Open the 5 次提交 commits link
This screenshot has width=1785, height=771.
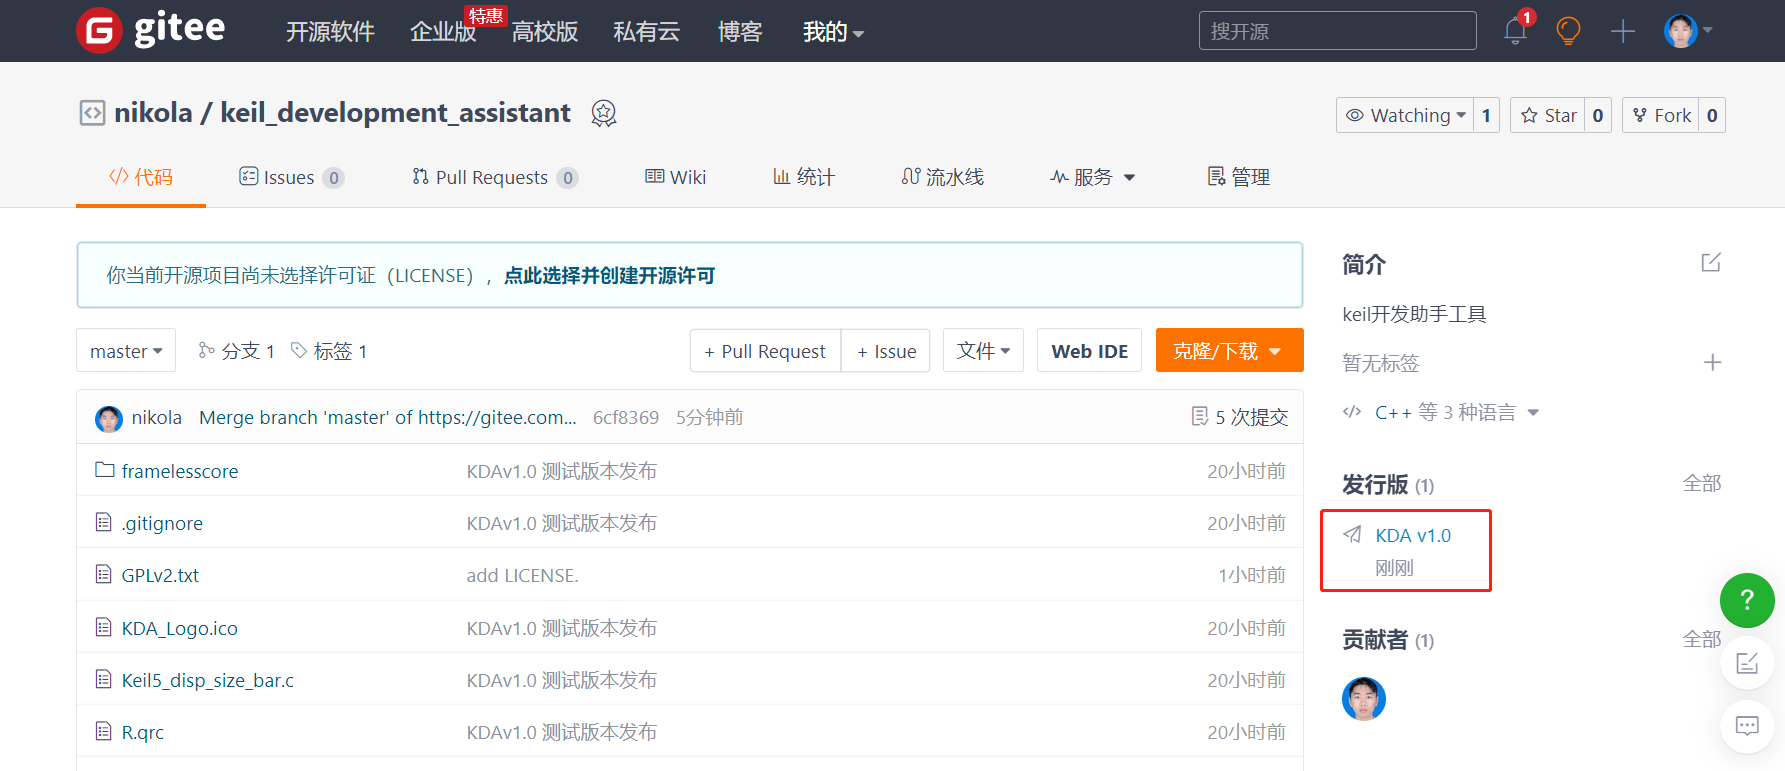(x=1240, y=417)
